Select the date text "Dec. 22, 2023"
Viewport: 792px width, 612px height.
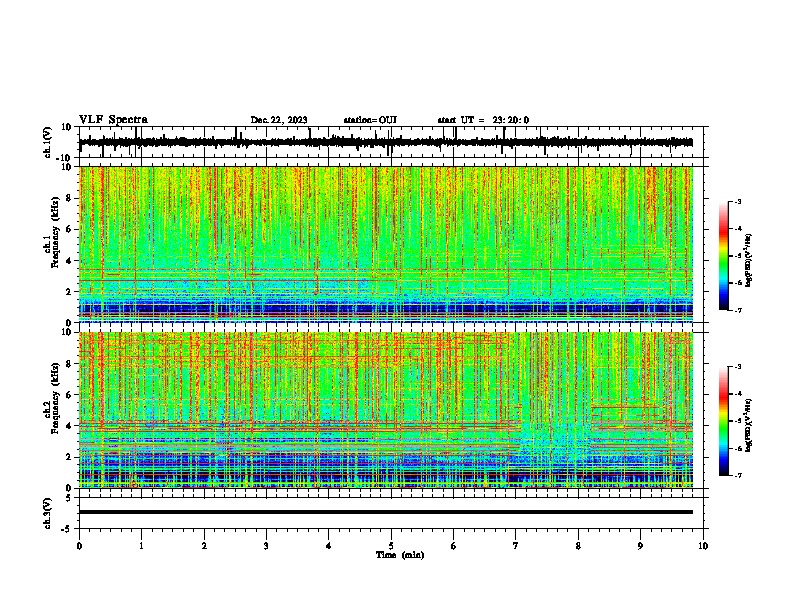279,120
